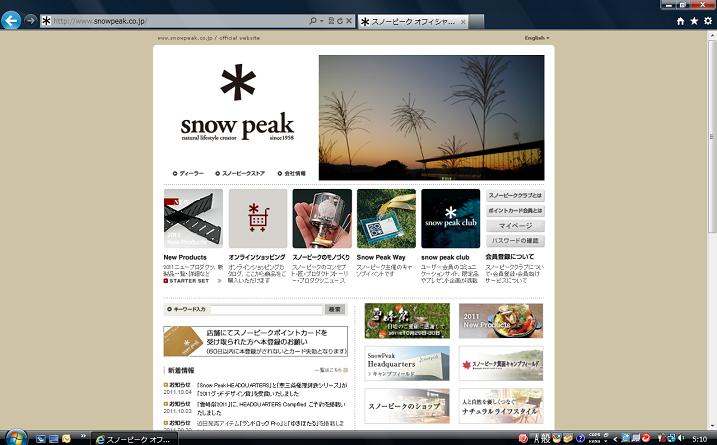Open the スノーピークのショップ banner
The image size is (717, 445).
click(x=407, y=406)
